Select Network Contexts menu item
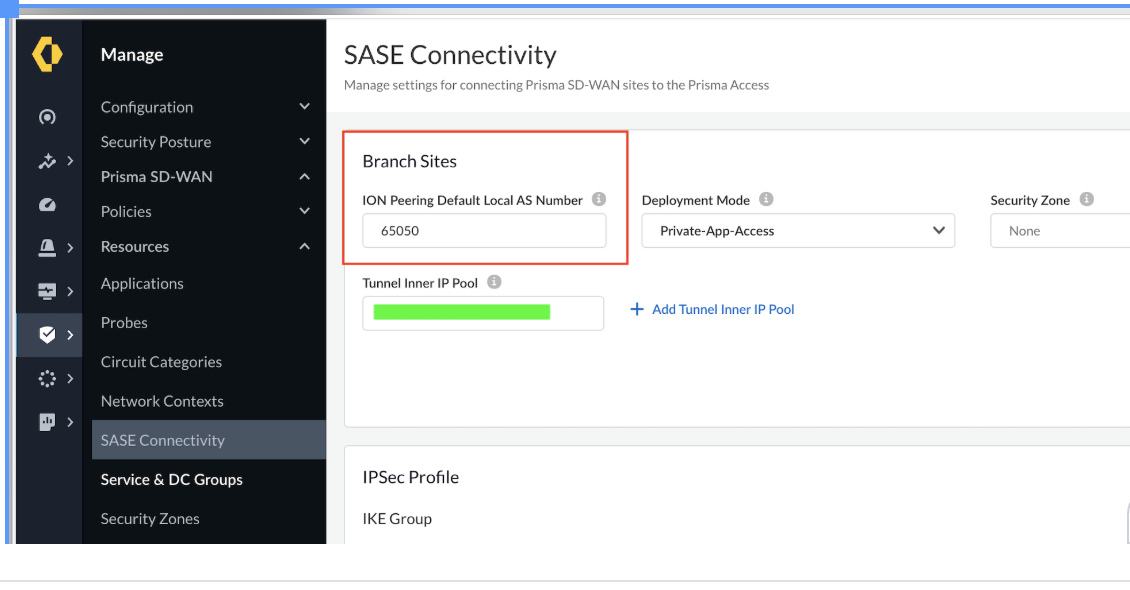Screen dimensions: 1130x590 [162, 401]
